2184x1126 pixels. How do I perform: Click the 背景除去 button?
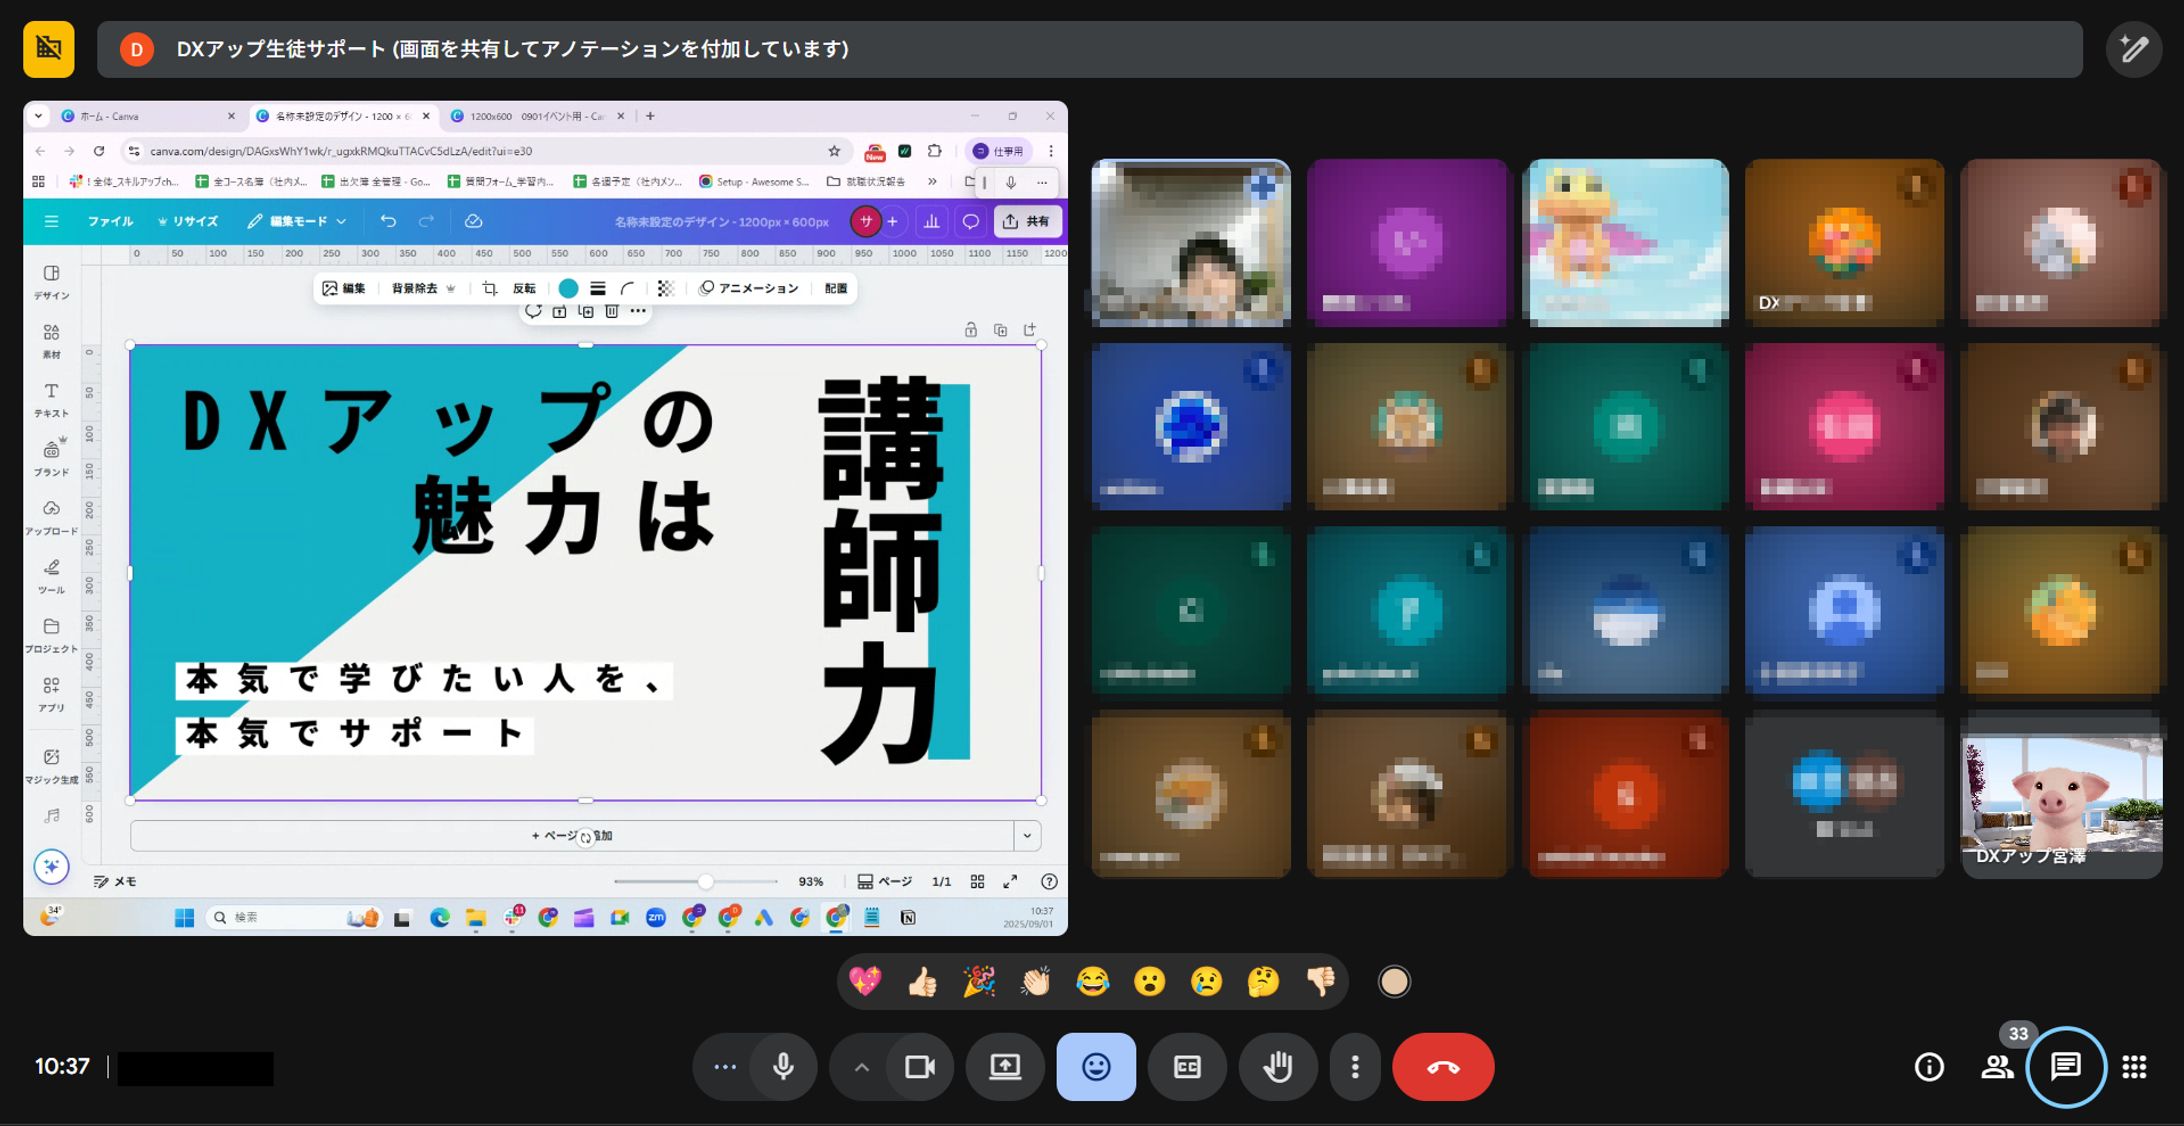coord(423,288)
